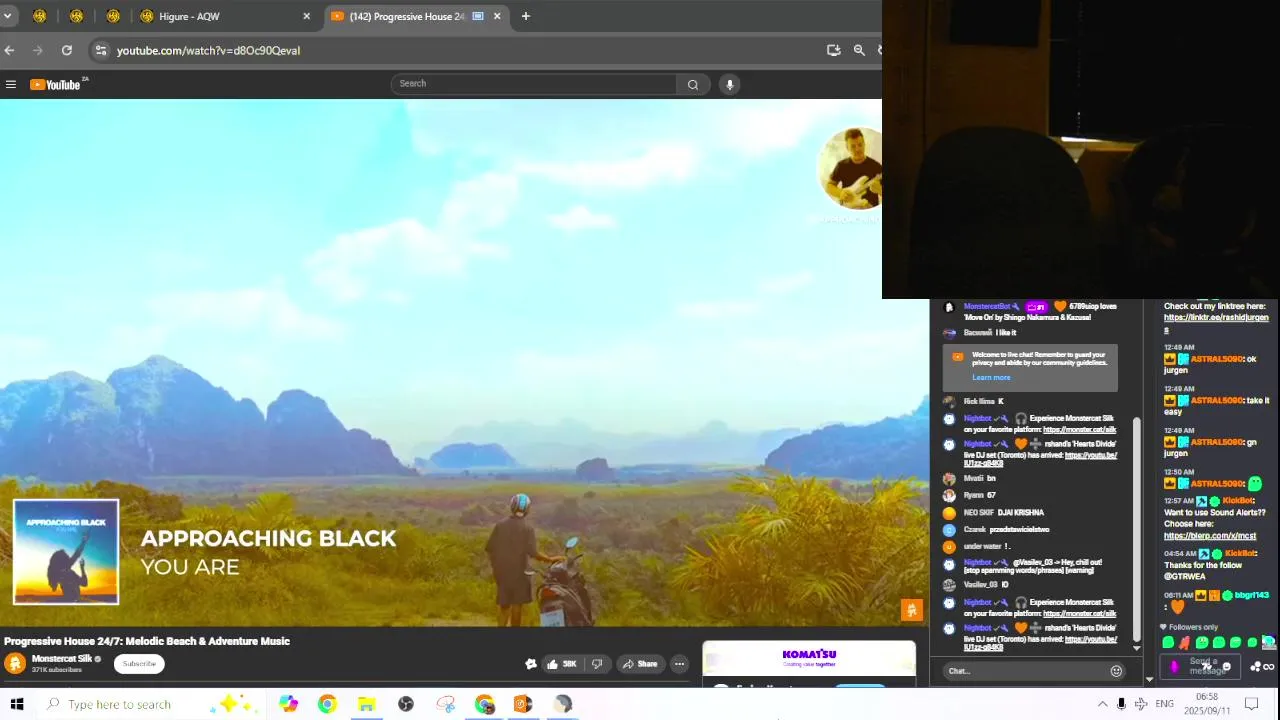Open the YouTube hamburger guide menu
The width and height of the screenshot is (1280, 720).
[11, 85]
